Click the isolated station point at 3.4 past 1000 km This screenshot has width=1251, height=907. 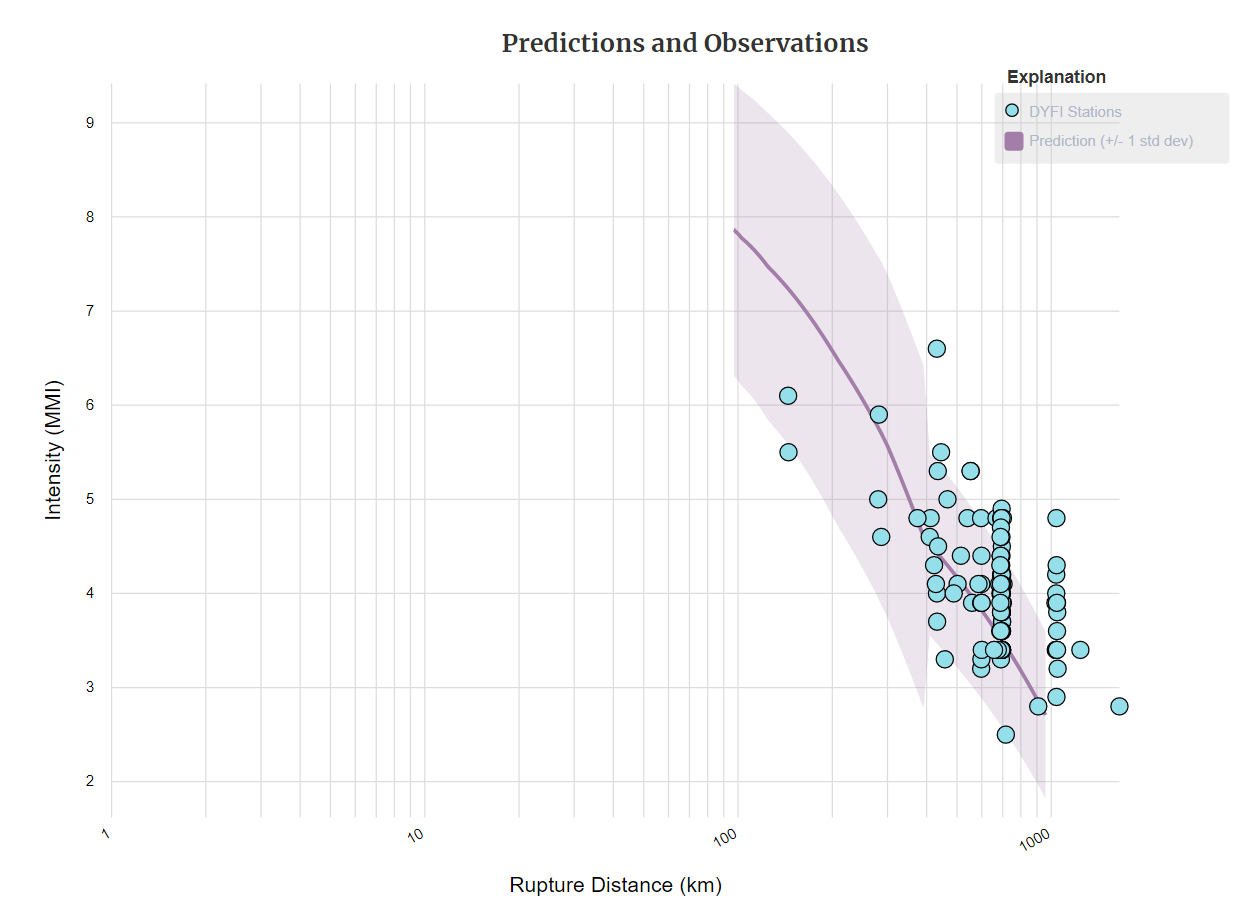(x=1080, y=650)
